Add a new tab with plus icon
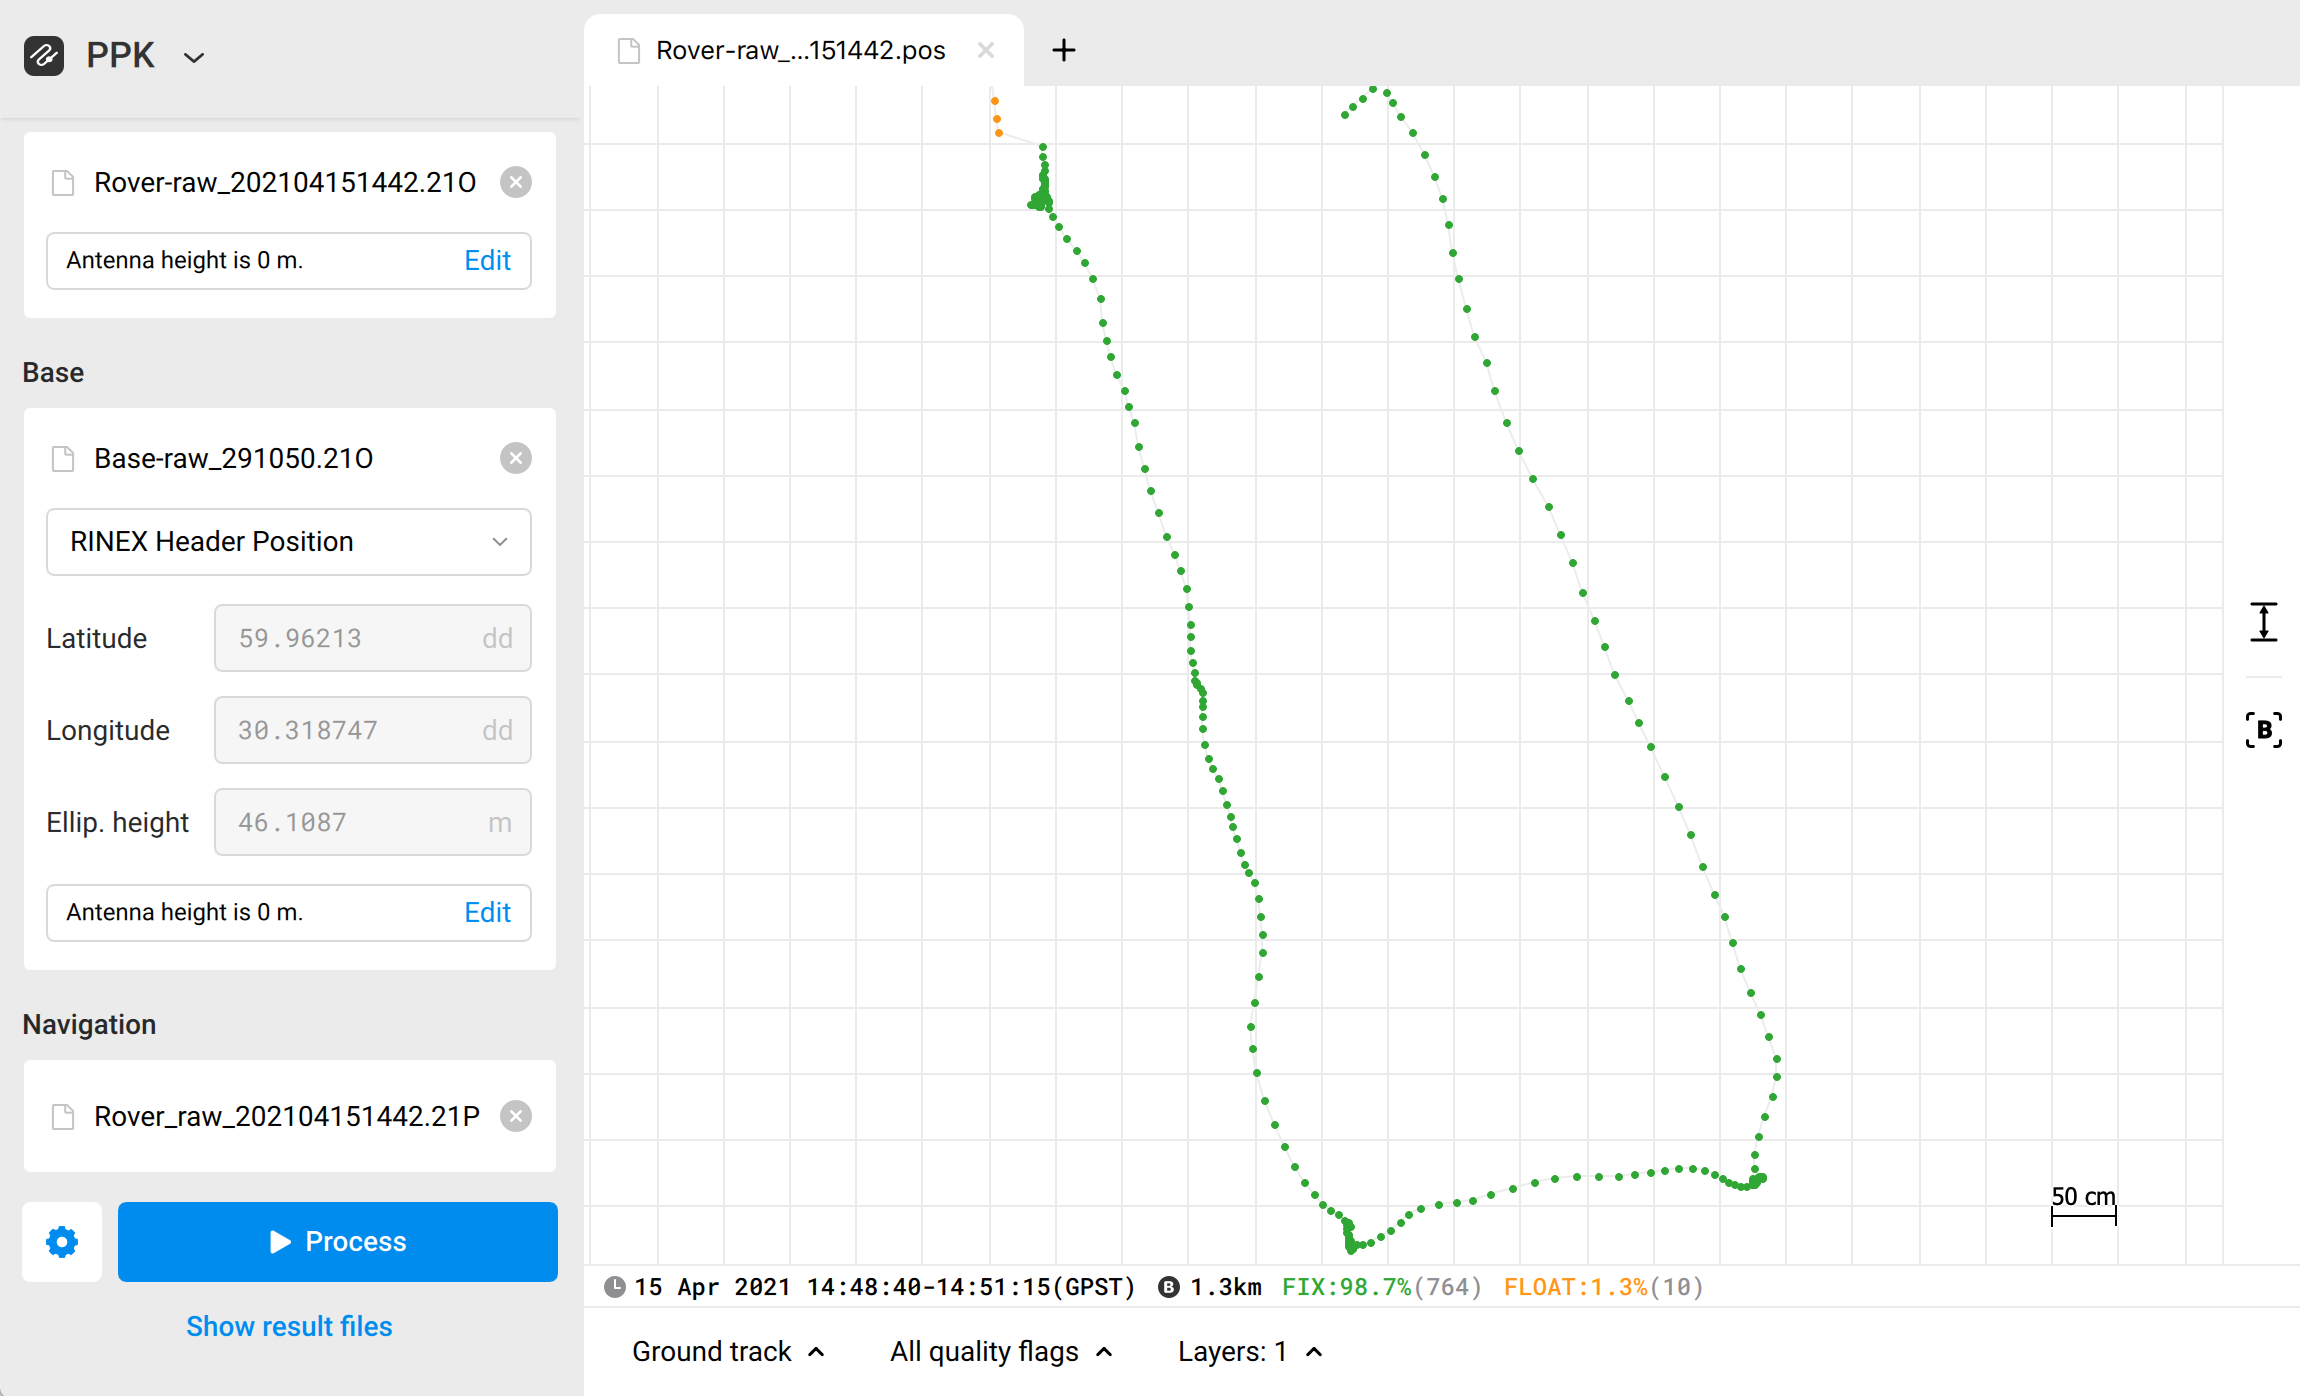Viewport: 2300px width, 1396px height. tap(1064, 50)
